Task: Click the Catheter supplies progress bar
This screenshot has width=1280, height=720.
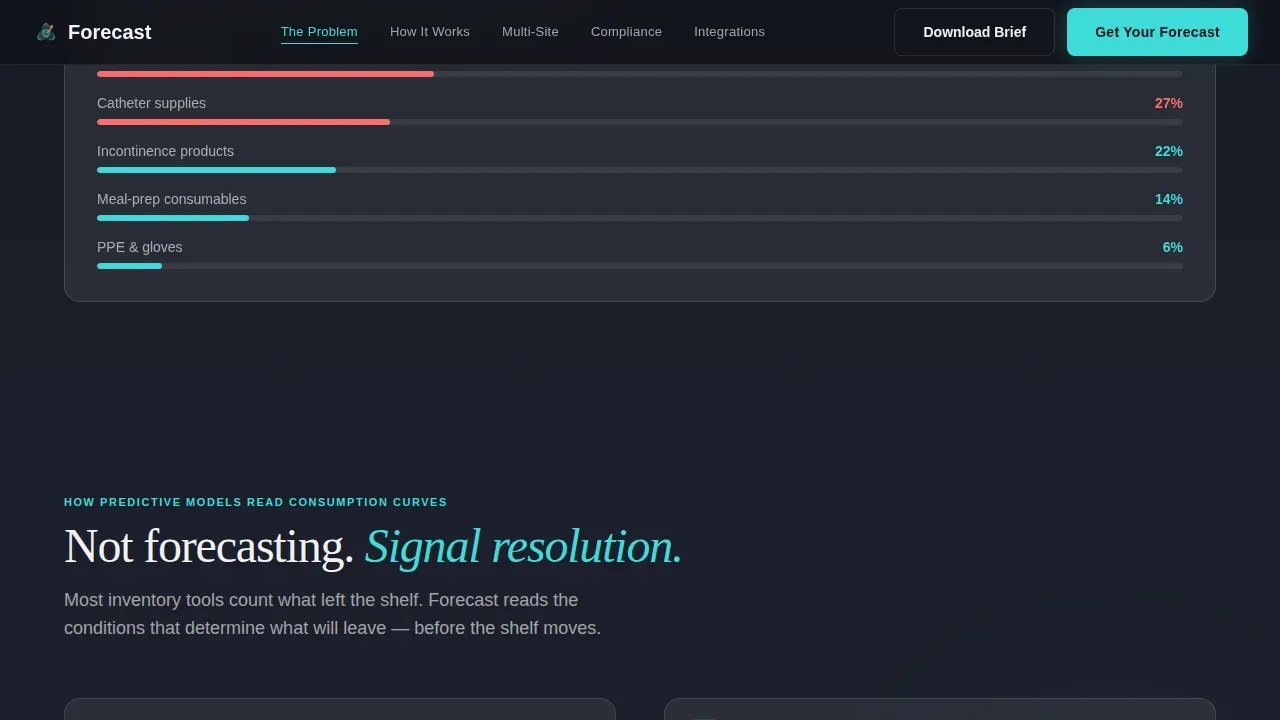Action: [x=640, y=122]
